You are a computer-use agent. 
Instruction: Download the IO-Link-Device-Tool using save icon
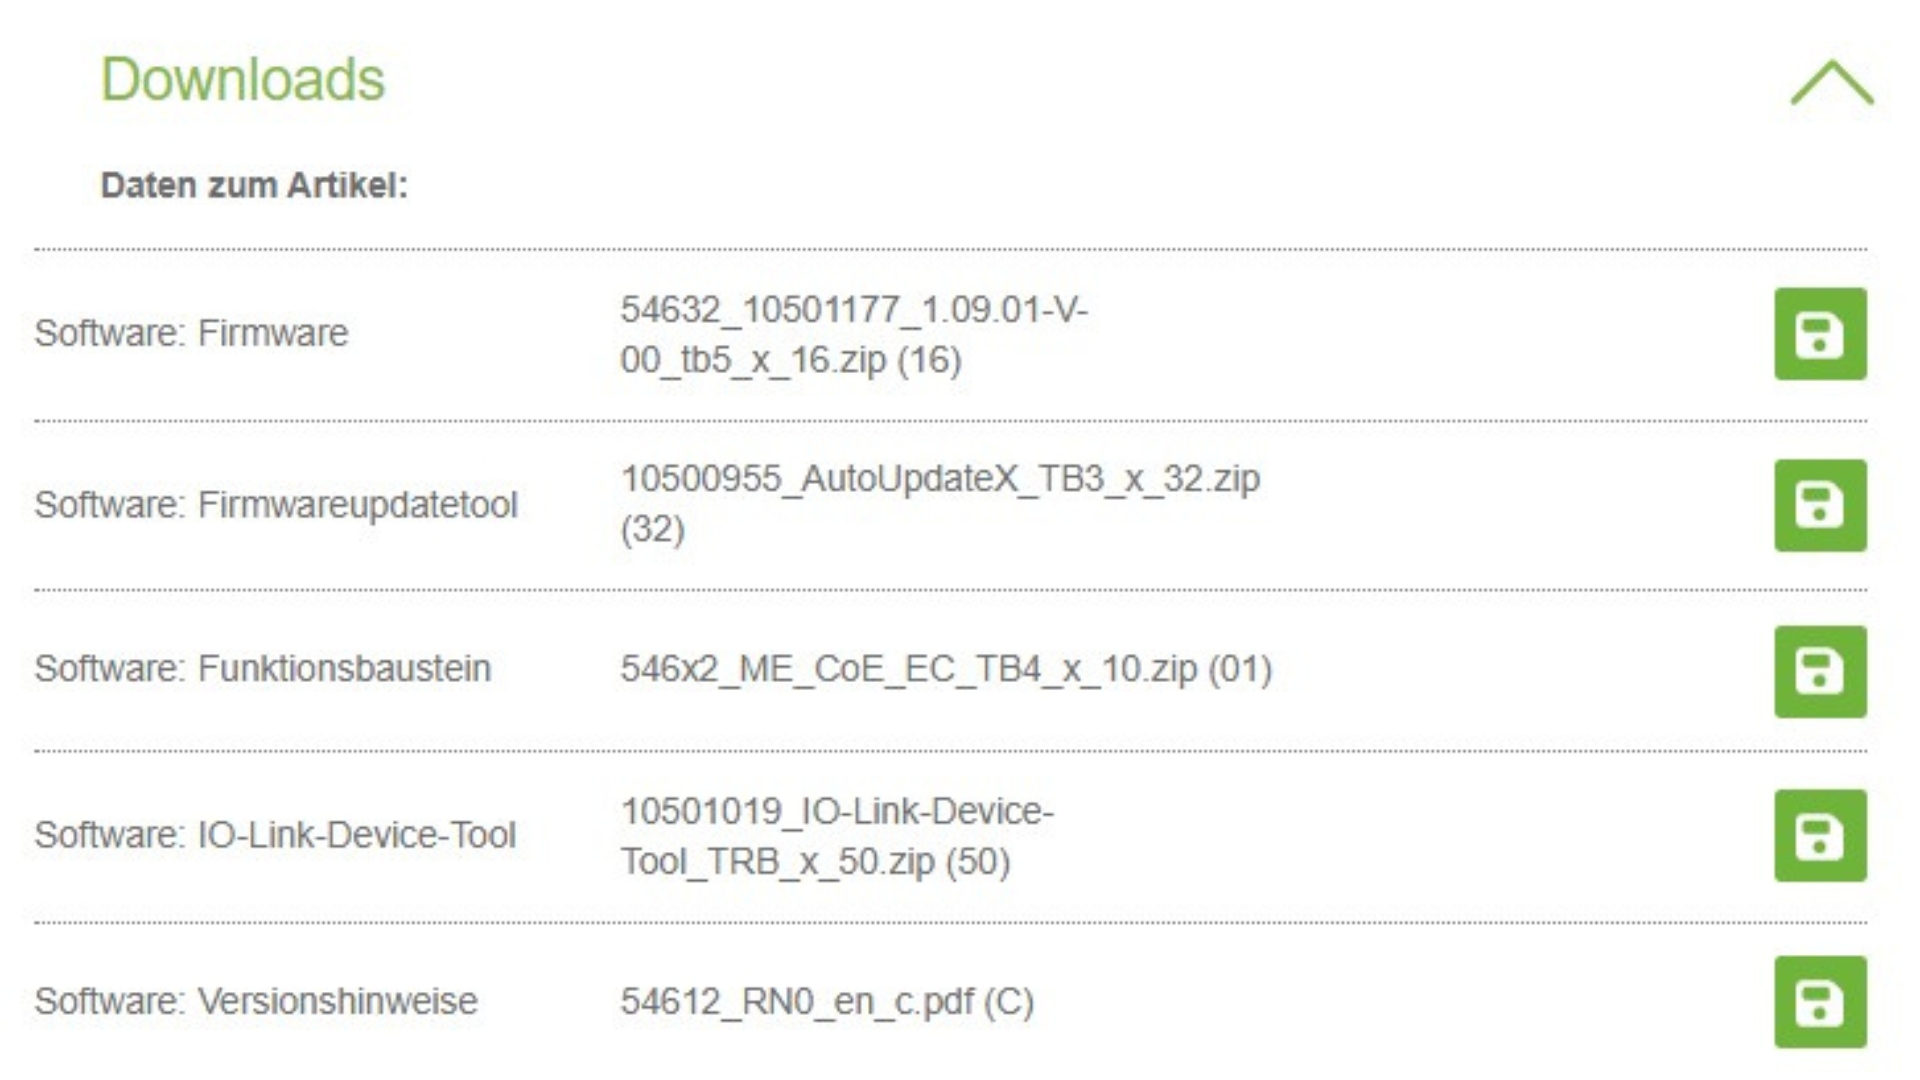pyautogui.click(x=1820, y=835)
